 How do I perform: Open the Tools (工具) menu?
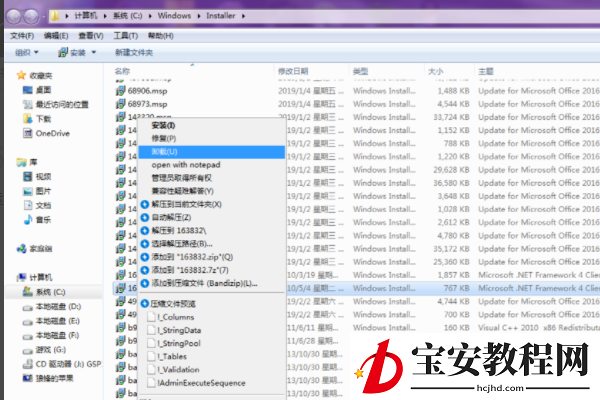(x=126, y=36)
